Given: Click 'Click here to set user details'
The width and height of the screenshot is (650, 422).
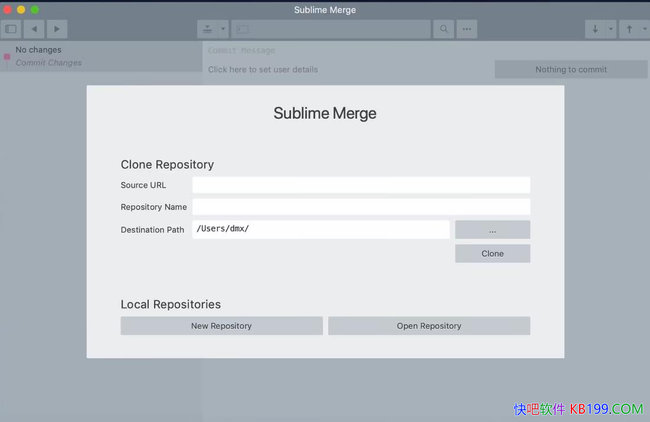Looking at the screenshot, I should click(263, 70).
